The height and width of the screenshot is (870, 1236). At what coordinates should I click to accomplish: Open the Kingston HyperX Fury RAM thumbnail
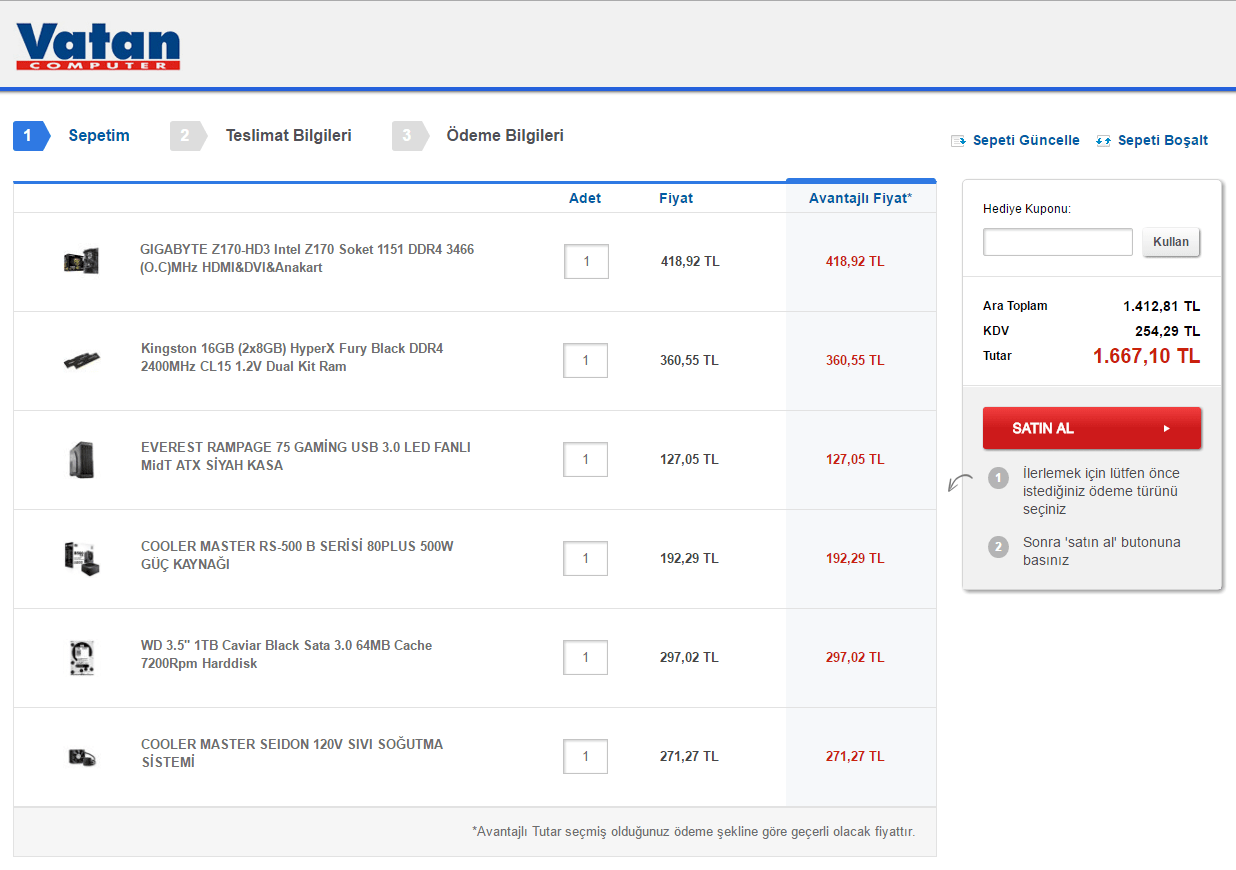point(81,361)
